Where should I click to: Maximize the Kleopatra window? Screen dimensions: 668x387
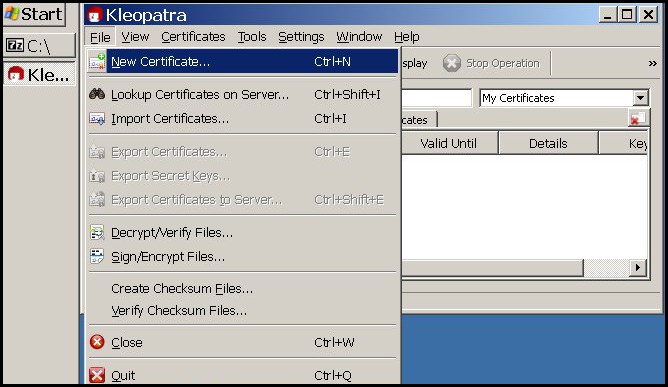pos(627,15)
